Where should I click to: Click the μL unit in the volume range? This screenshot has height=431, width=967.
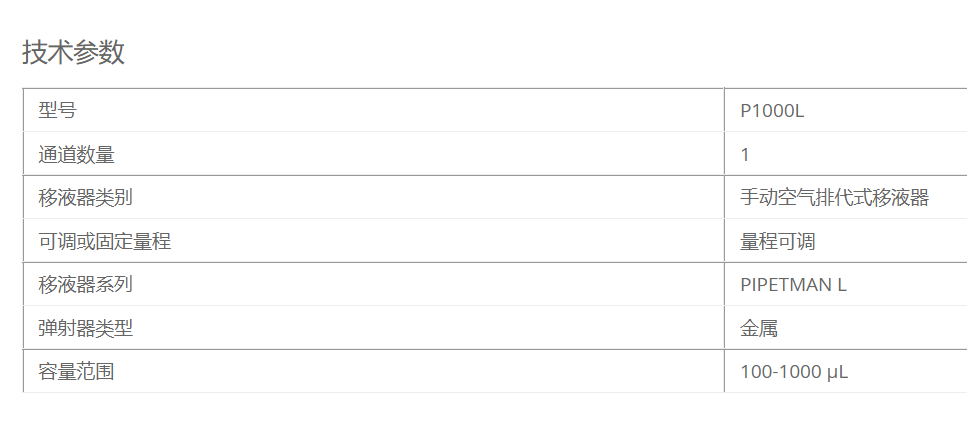click(x=837, y=372)
